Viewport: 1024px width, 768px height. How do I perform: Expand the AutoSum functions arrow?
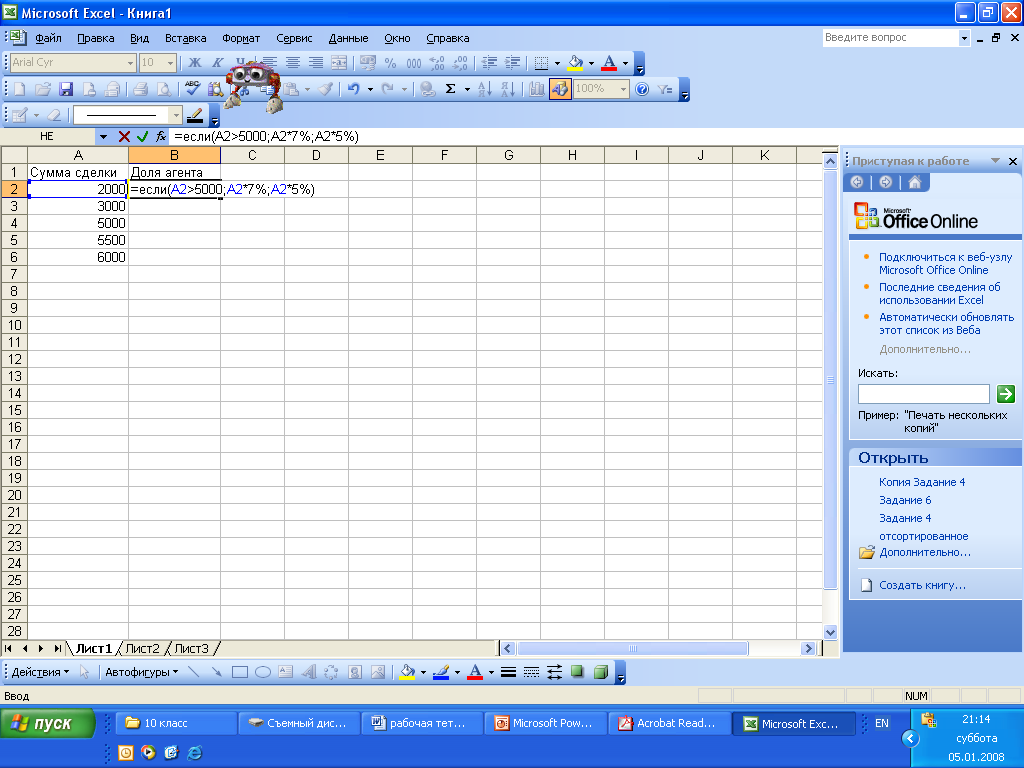(x=467, y=89)
